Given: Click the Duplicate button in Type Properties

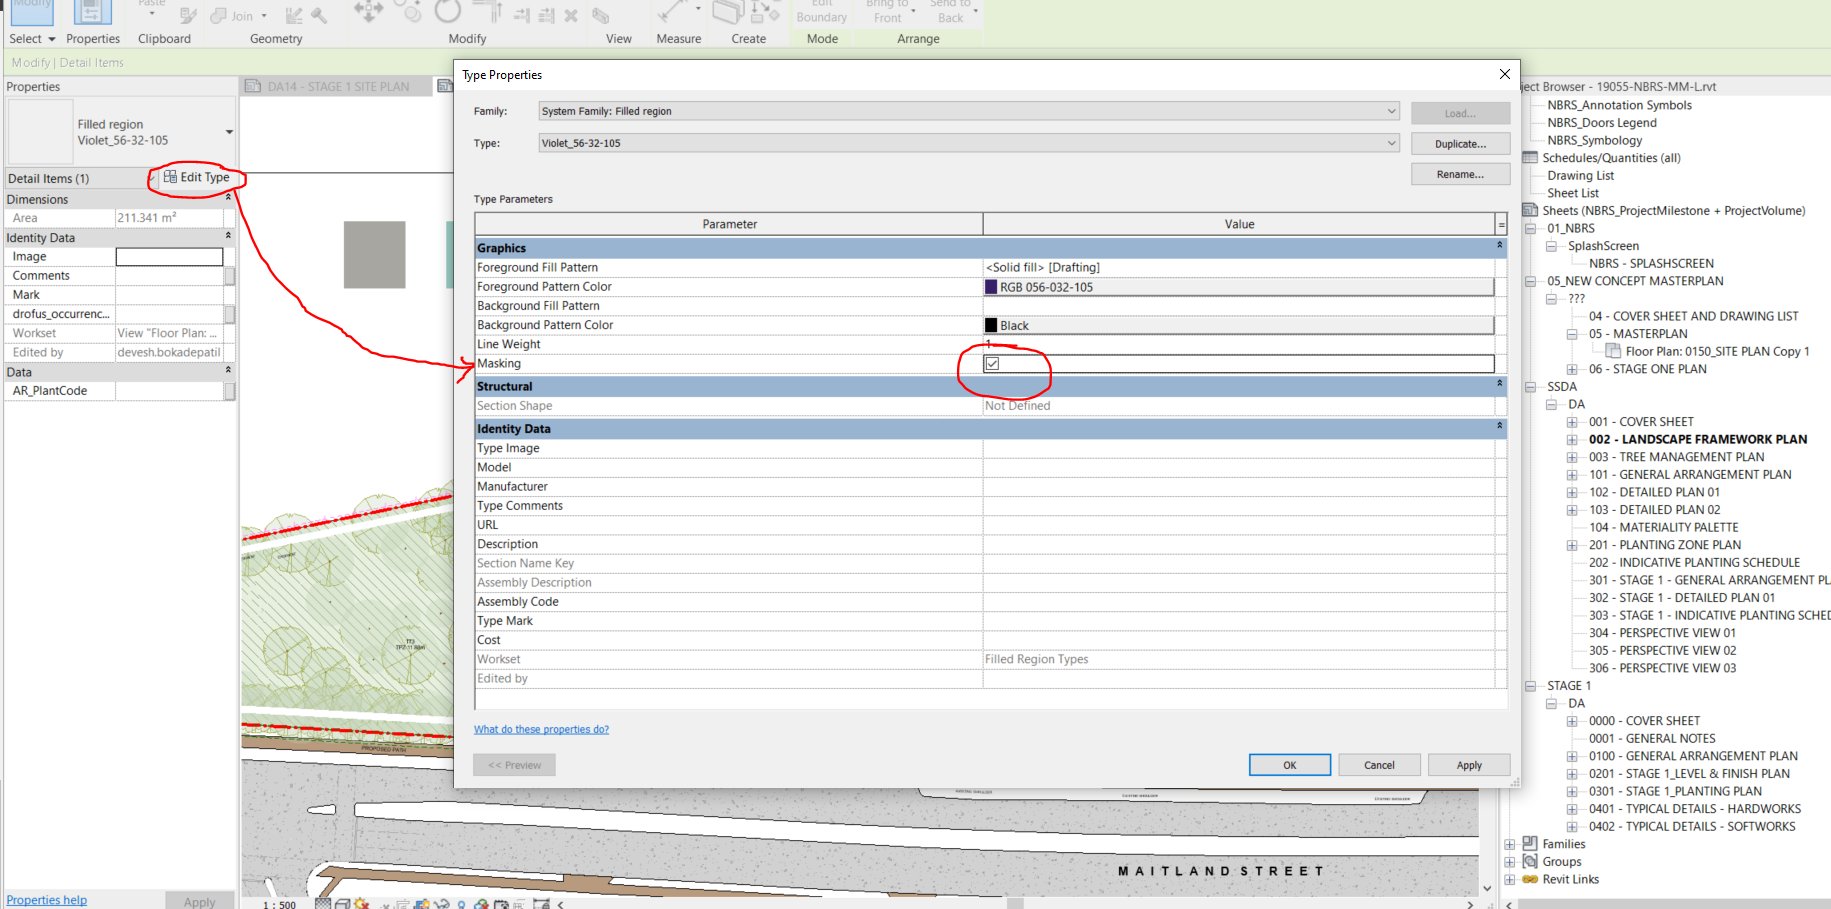Looking at the screenshot, I should click(1459, 143).
